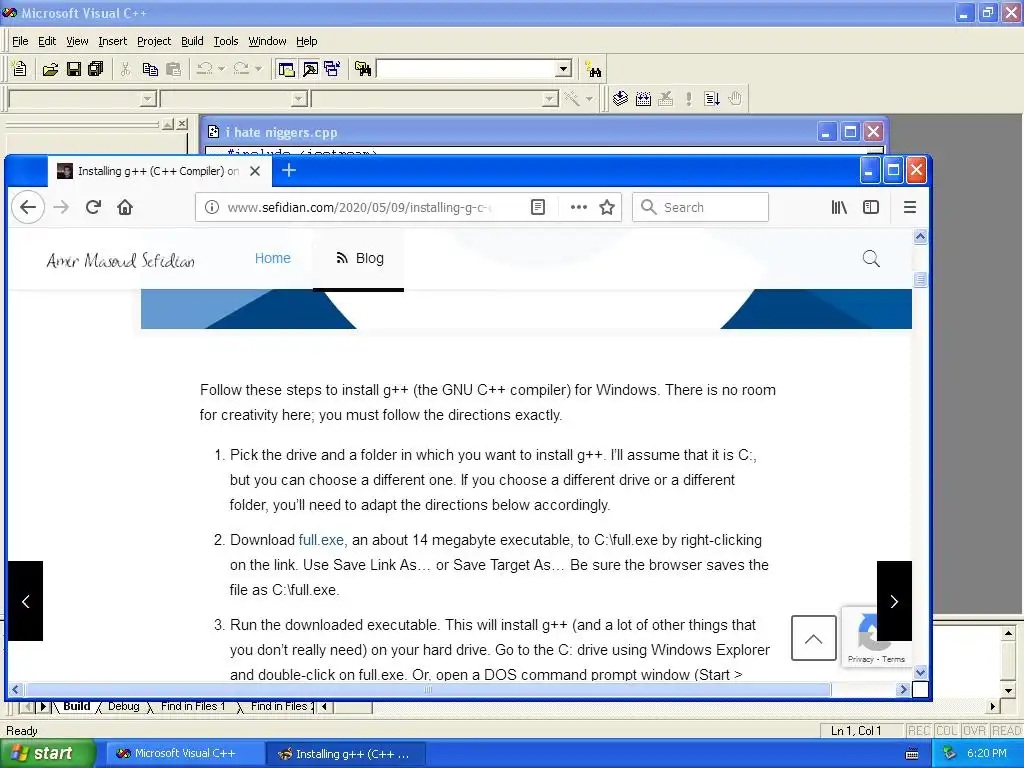Open the Window List toolbar icon
Viewport: 1024px width, 768px height.
[x=332, y=69]
